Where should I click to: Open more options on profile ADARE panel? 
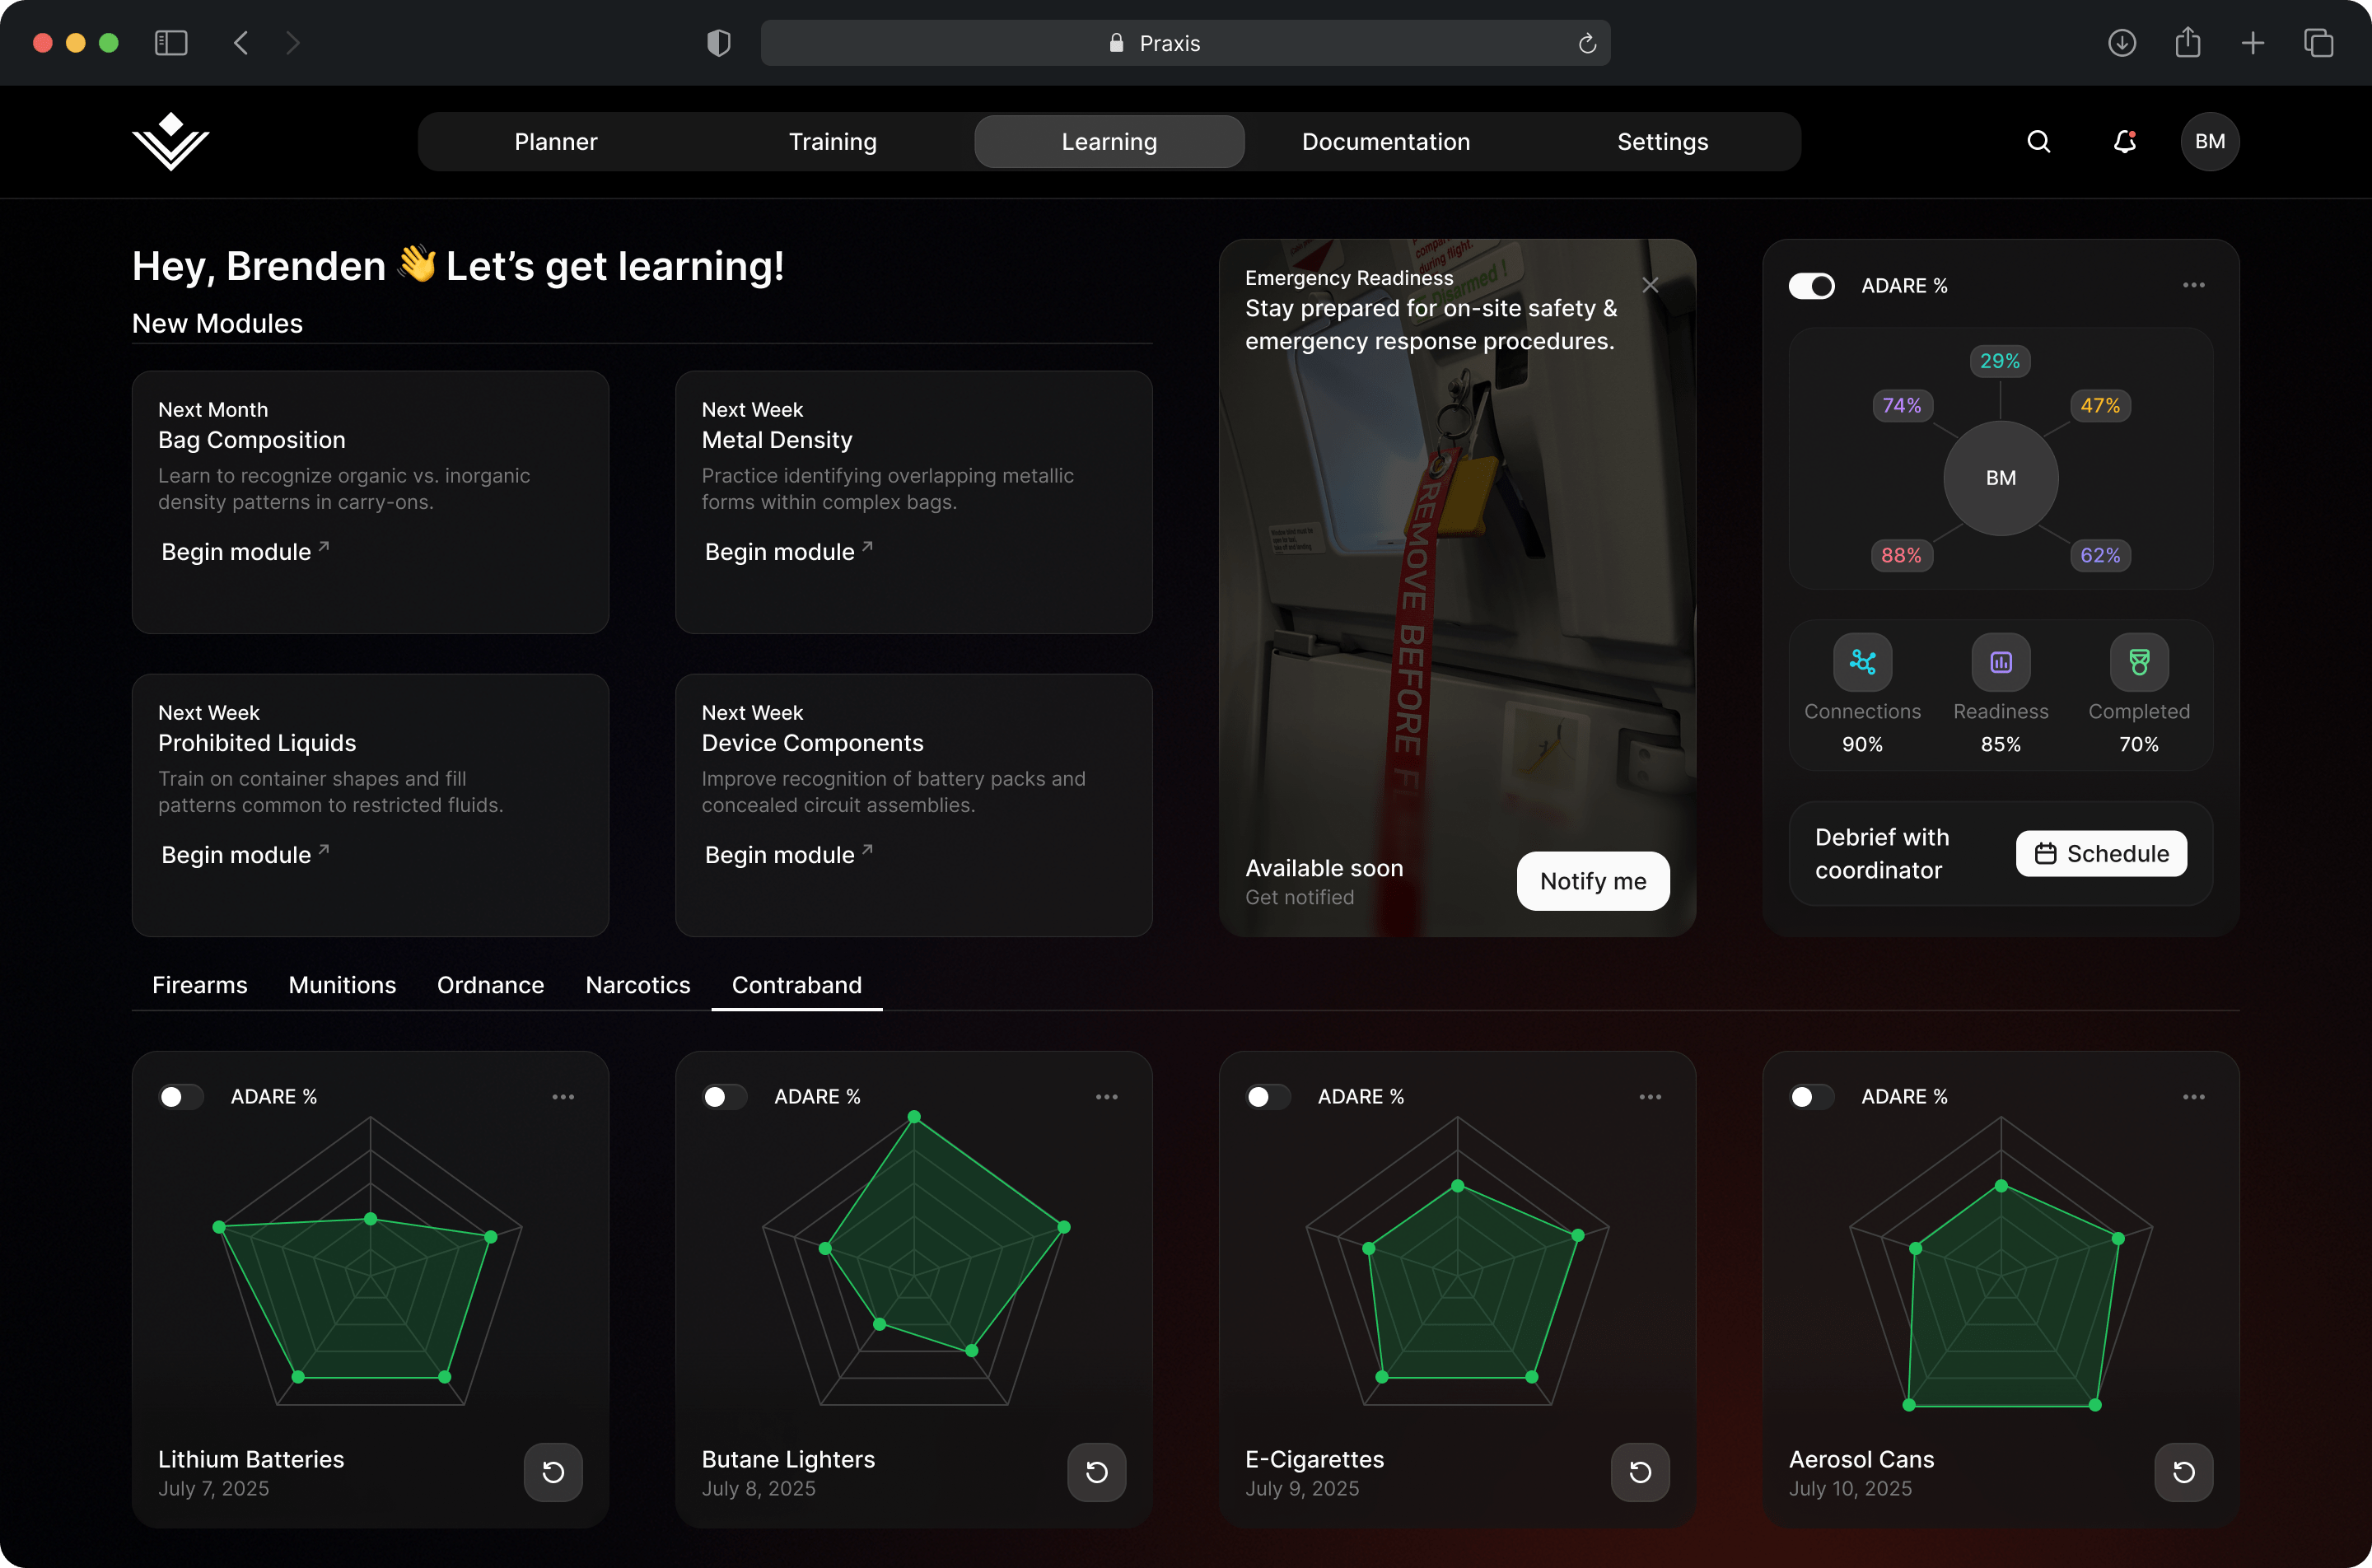click(x=2193, y=286)
